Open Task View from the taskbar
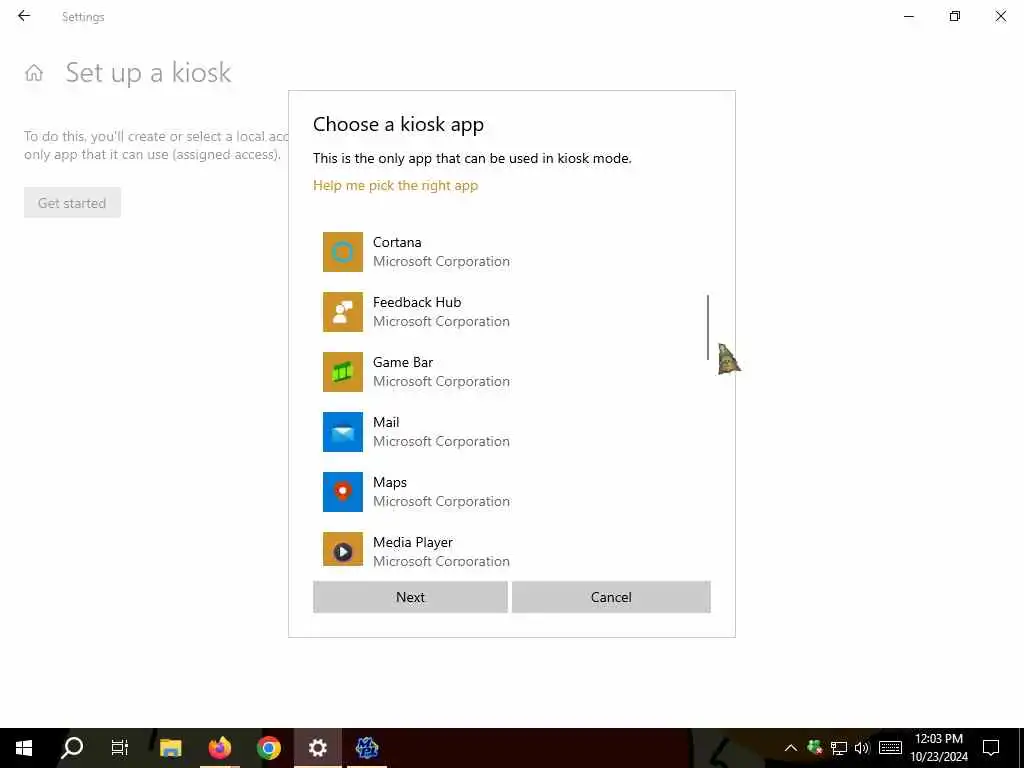The image size is (1024, 768). tap(120, 748)
